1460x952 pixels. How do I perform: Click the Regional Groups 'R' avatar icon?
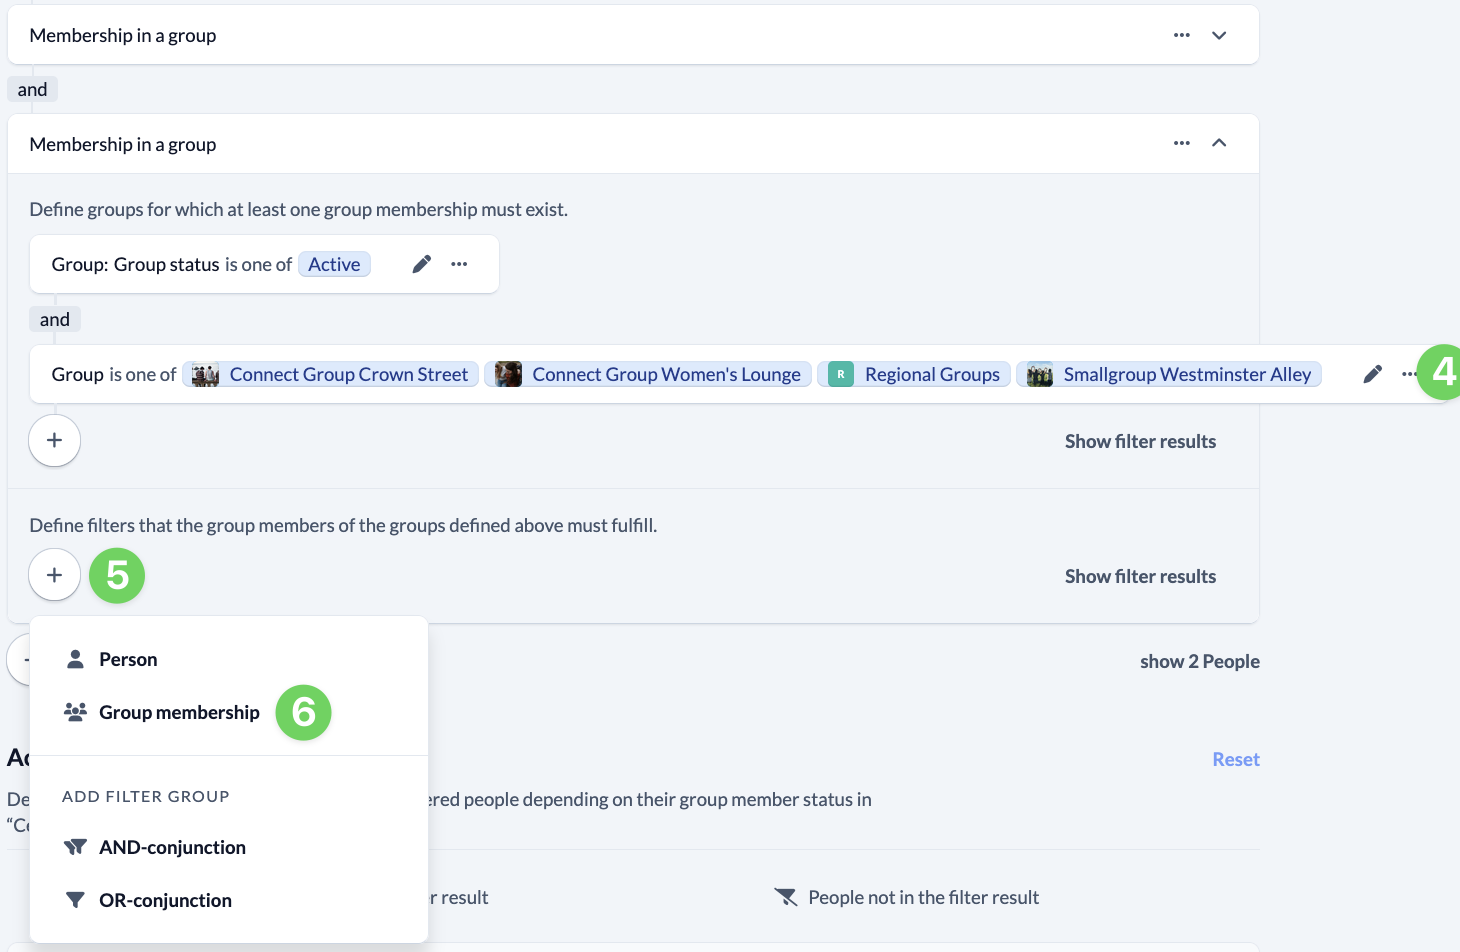point(840,374)
